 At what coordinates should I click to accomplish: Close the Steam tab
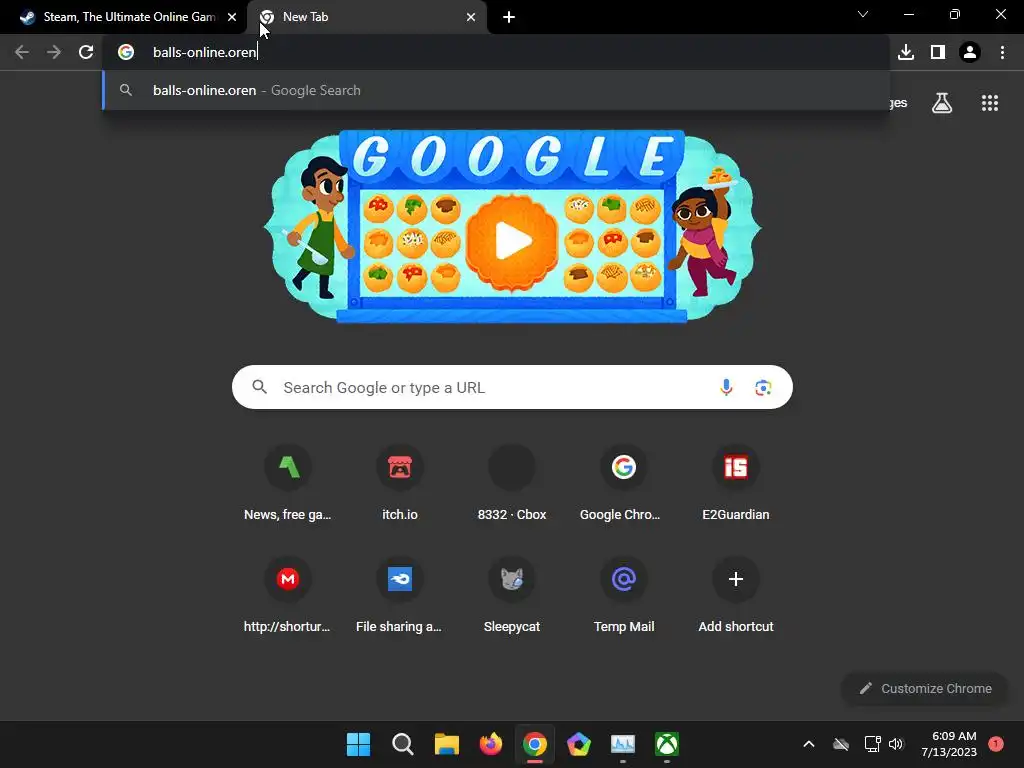coord(232,17)
